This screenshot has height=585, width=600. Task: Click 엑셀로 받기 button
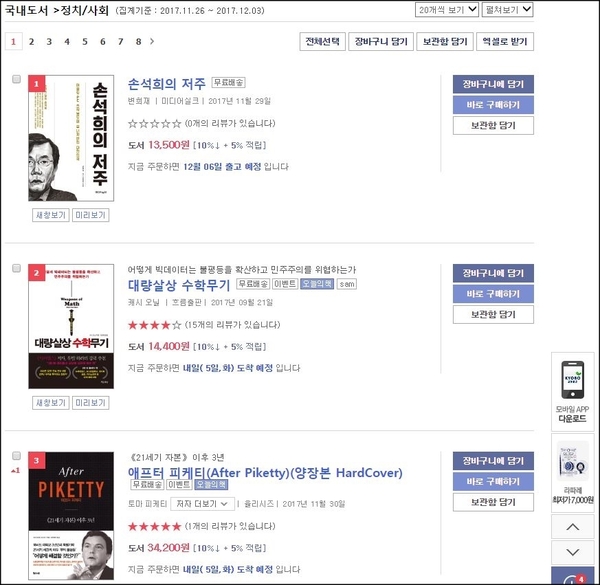point(505,41)
